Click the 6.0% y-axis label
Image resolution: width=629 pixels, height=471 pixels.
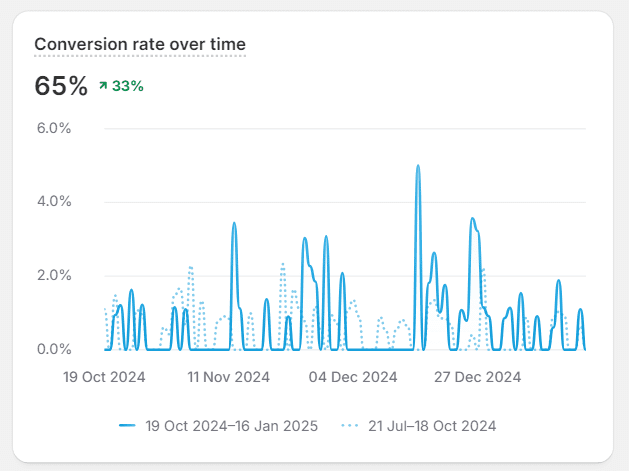(x=53, y=128)
